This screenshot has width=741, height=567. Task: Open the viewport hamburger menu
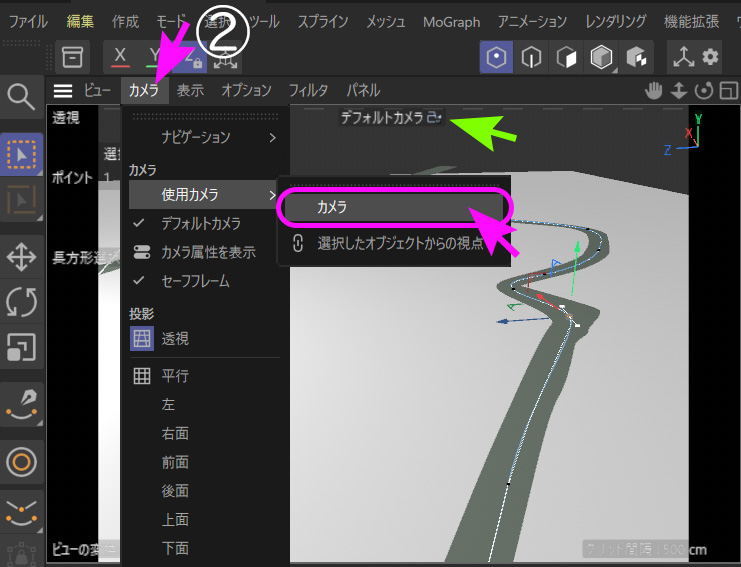[x=63, y=91]
